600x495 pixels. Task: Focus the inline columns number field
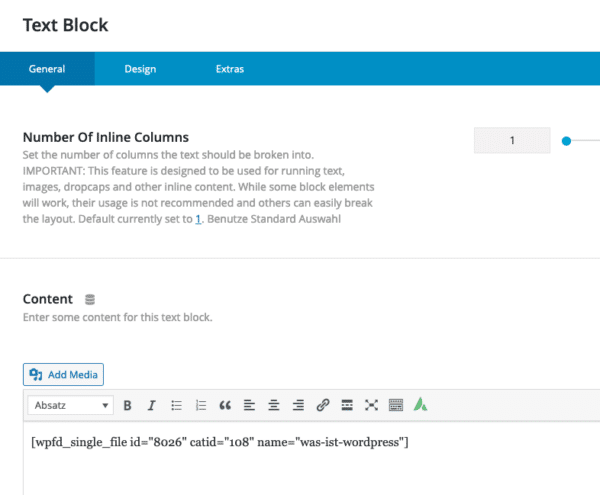point(512,140)
